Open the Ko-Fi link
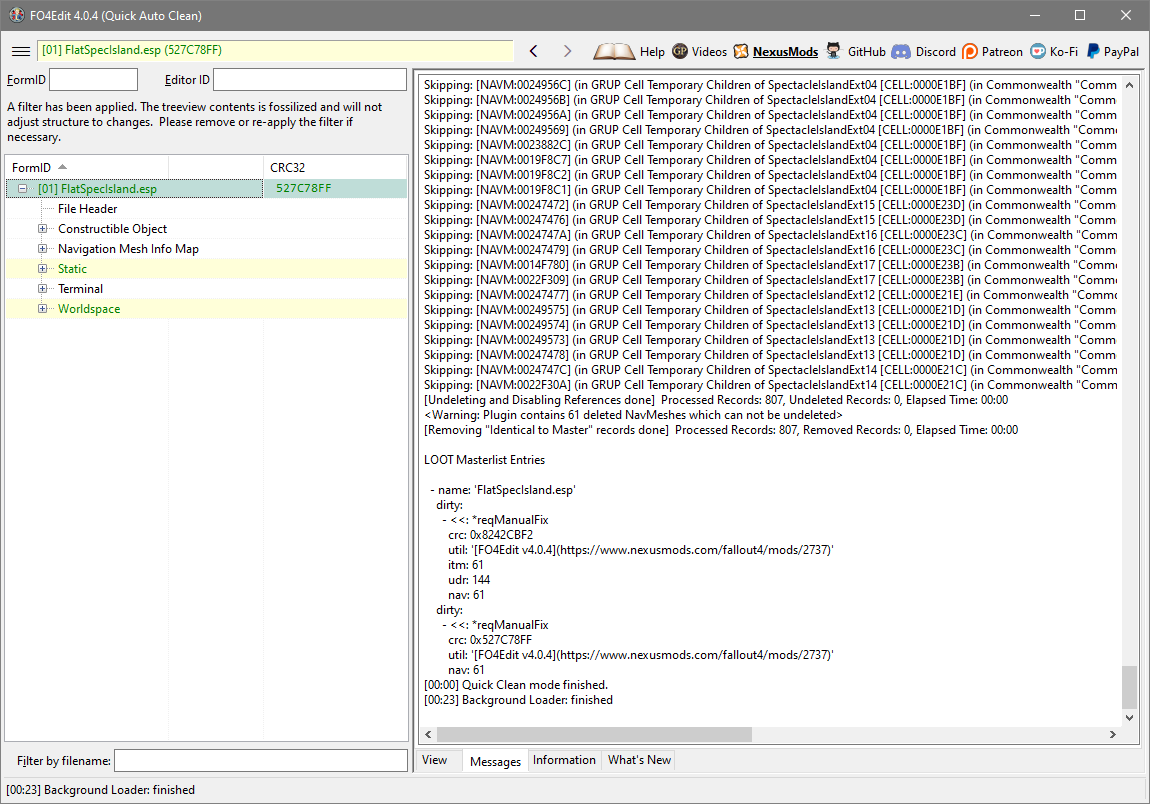This screenshot has width=1150, height=804. tap(1038, 51)
